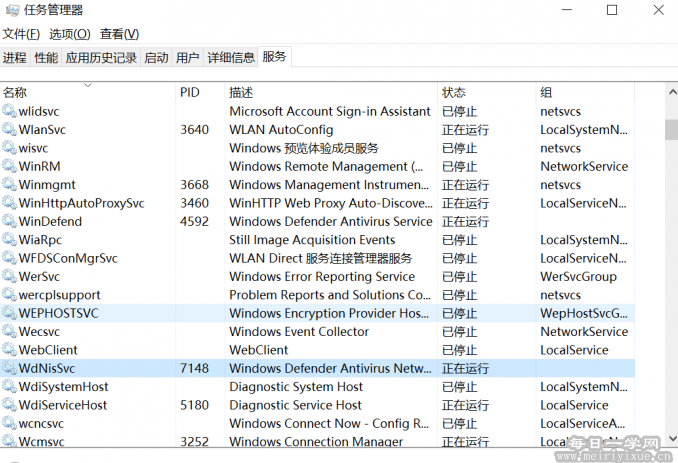Image resolution: width=678 pixels, height=463 pixels.
Task: Click the icon next to wercplsupport
Action: click(9, 295)
